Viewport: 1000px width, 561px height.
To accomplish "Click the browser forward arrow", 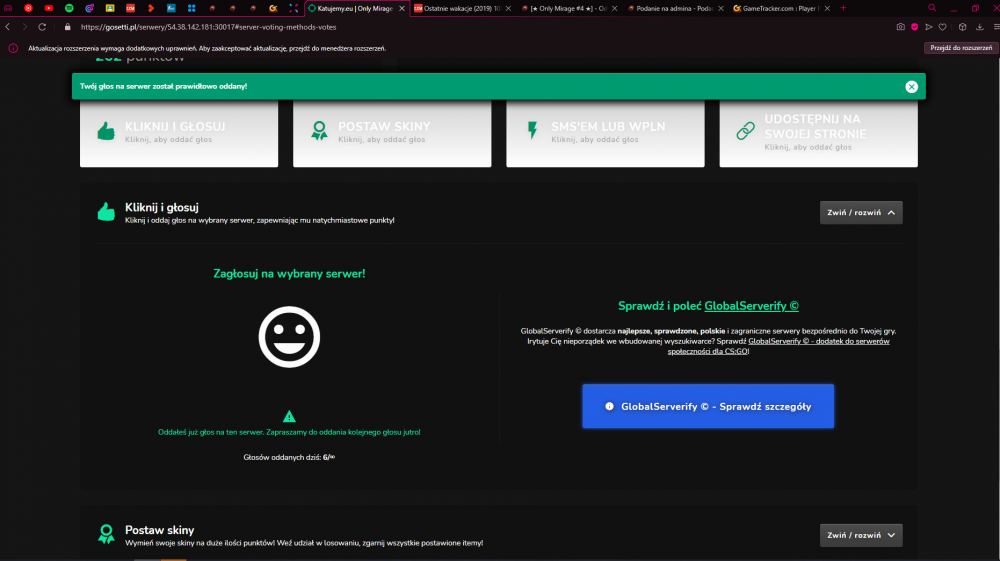I will (x=24, y=27).
